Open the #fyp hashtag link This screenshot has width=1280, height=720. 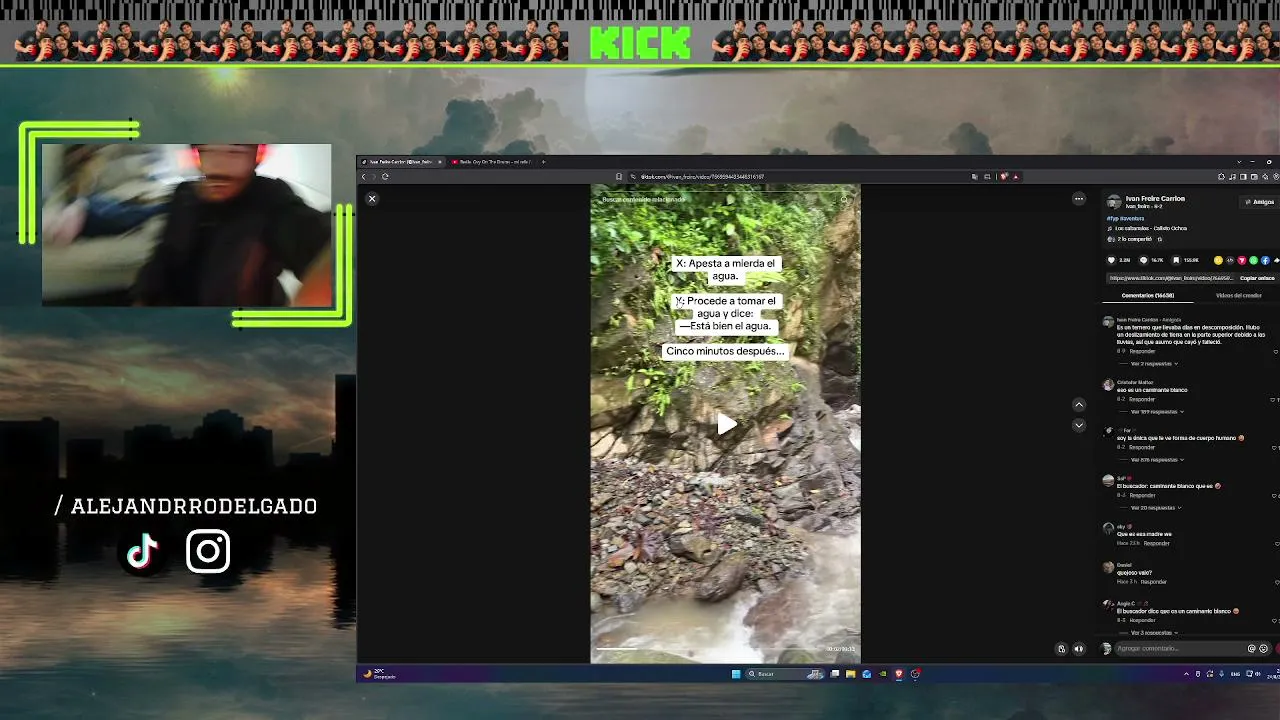[x=1112, y=218]
